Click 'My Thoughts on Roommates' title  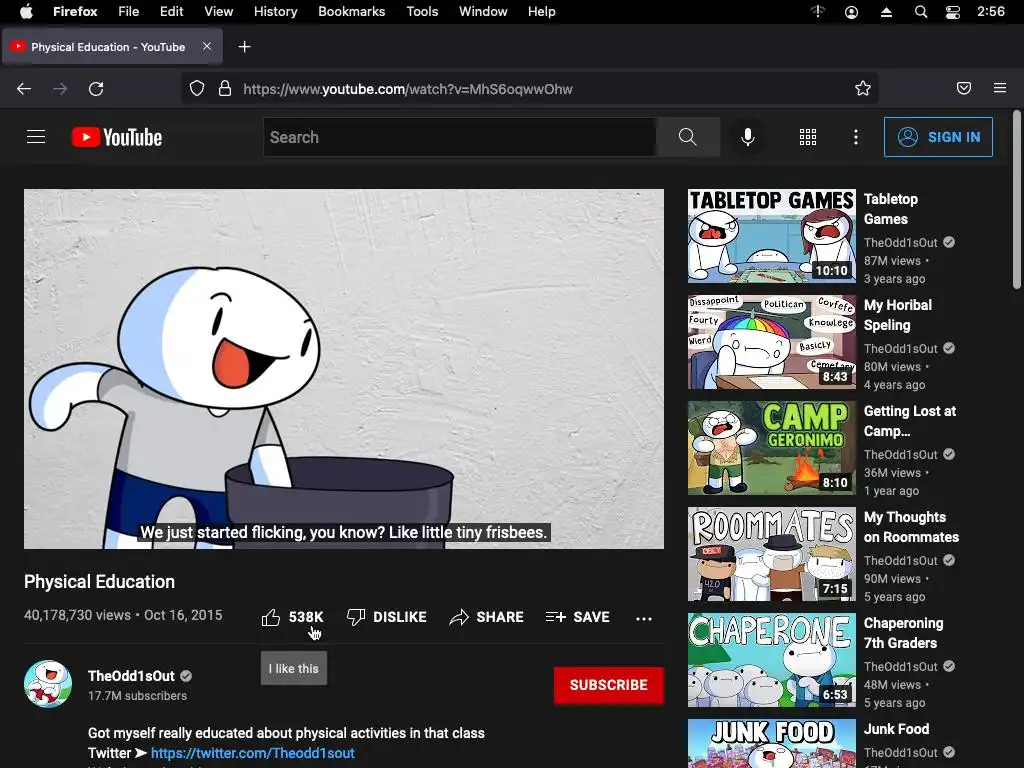click(912, 527)
